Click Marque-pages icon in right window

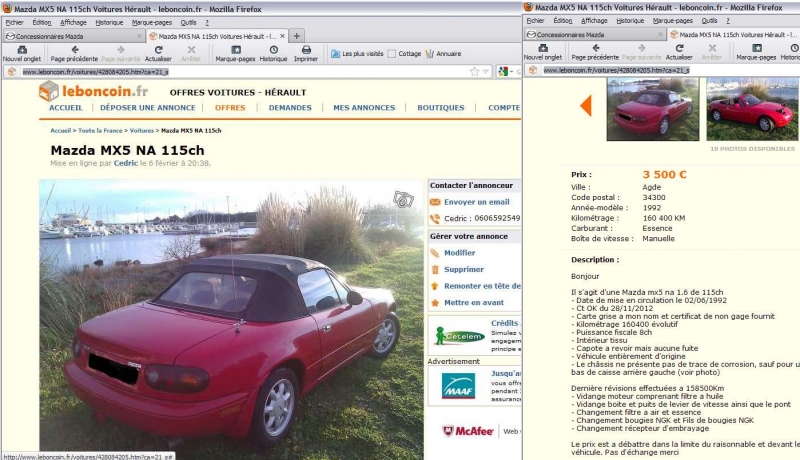(x=756, y=48)
